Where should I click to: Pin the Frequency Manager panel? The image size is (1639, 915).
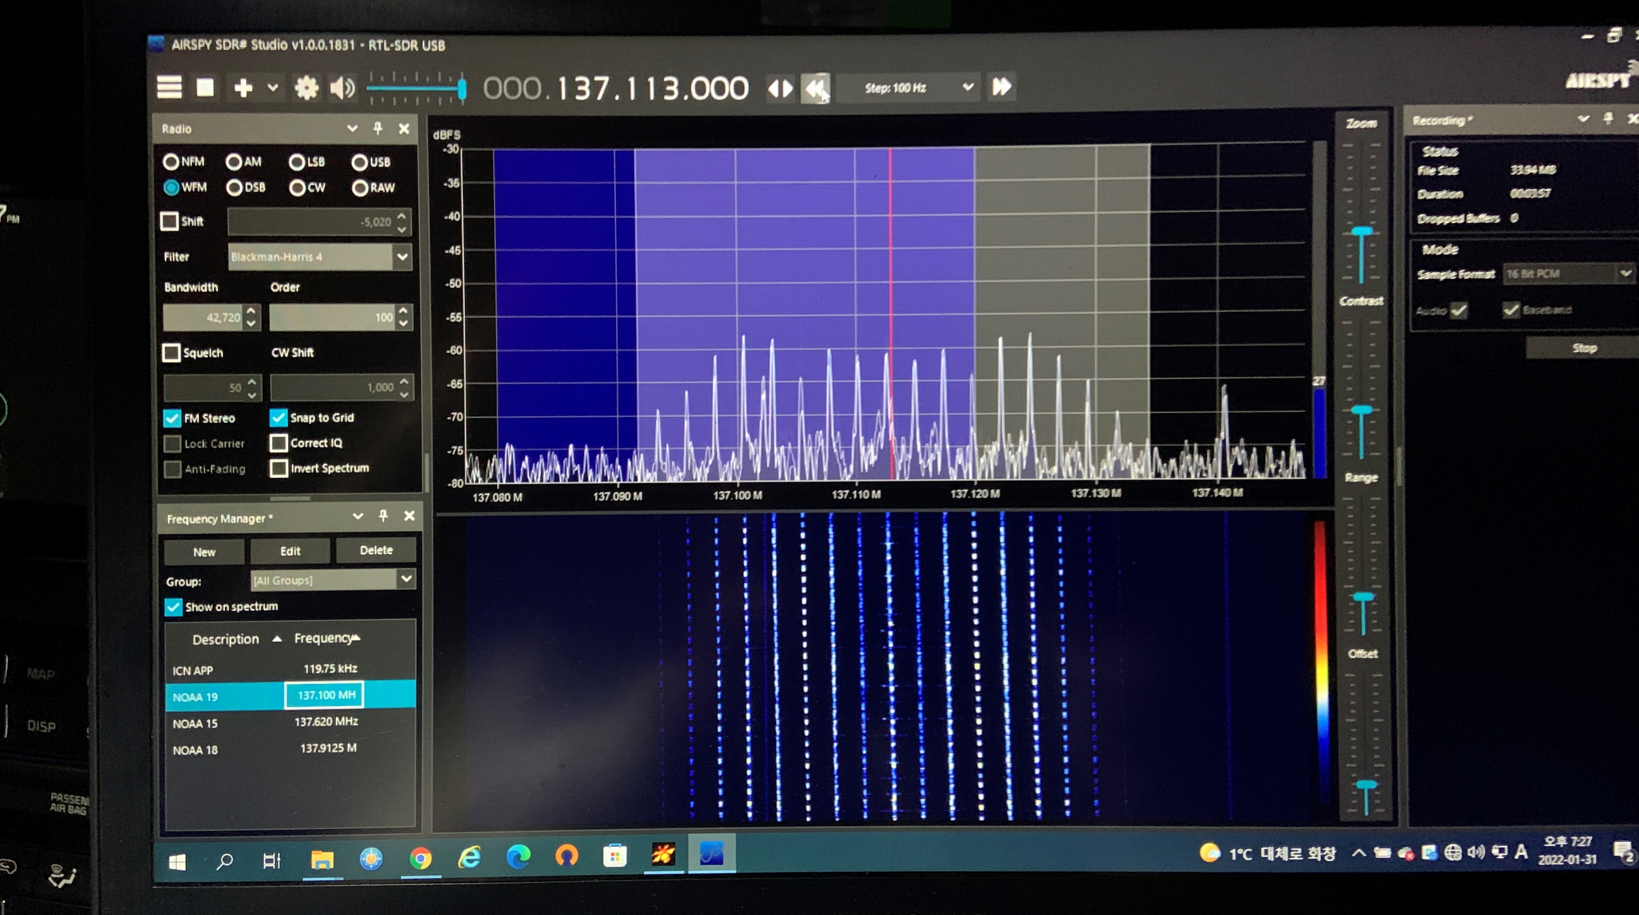(383, 516)
